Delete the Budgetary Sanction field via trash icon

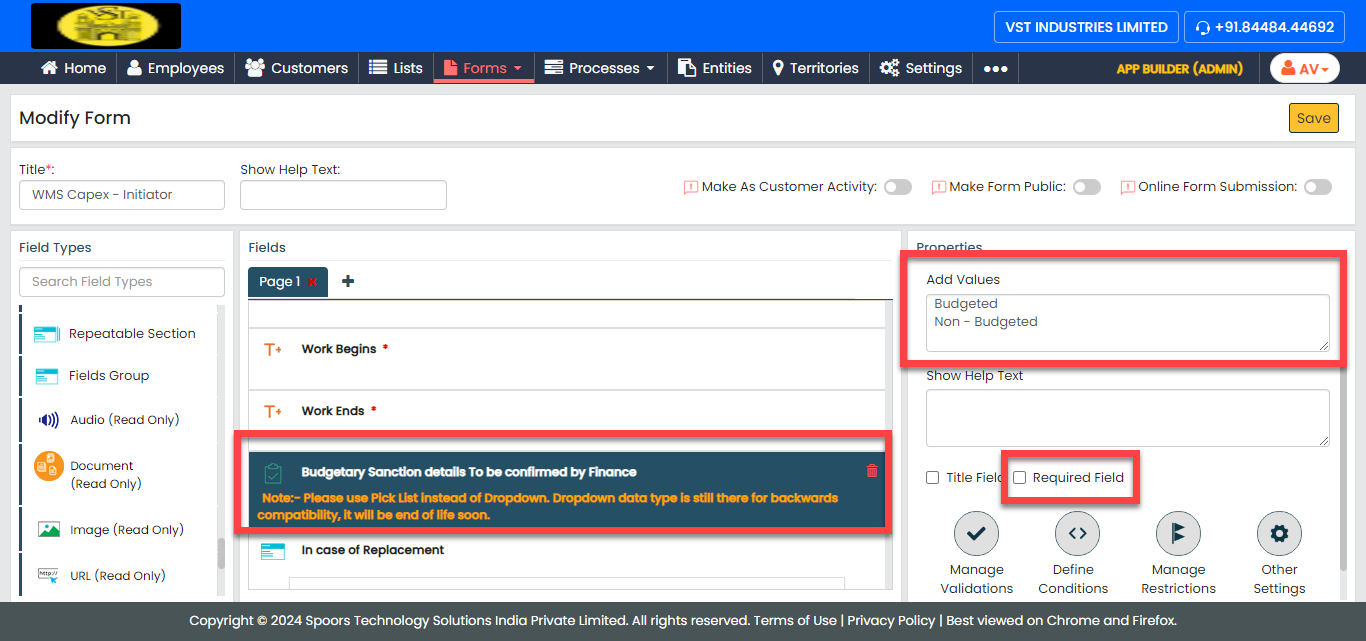pyautogui.click(x=871, y=471)
